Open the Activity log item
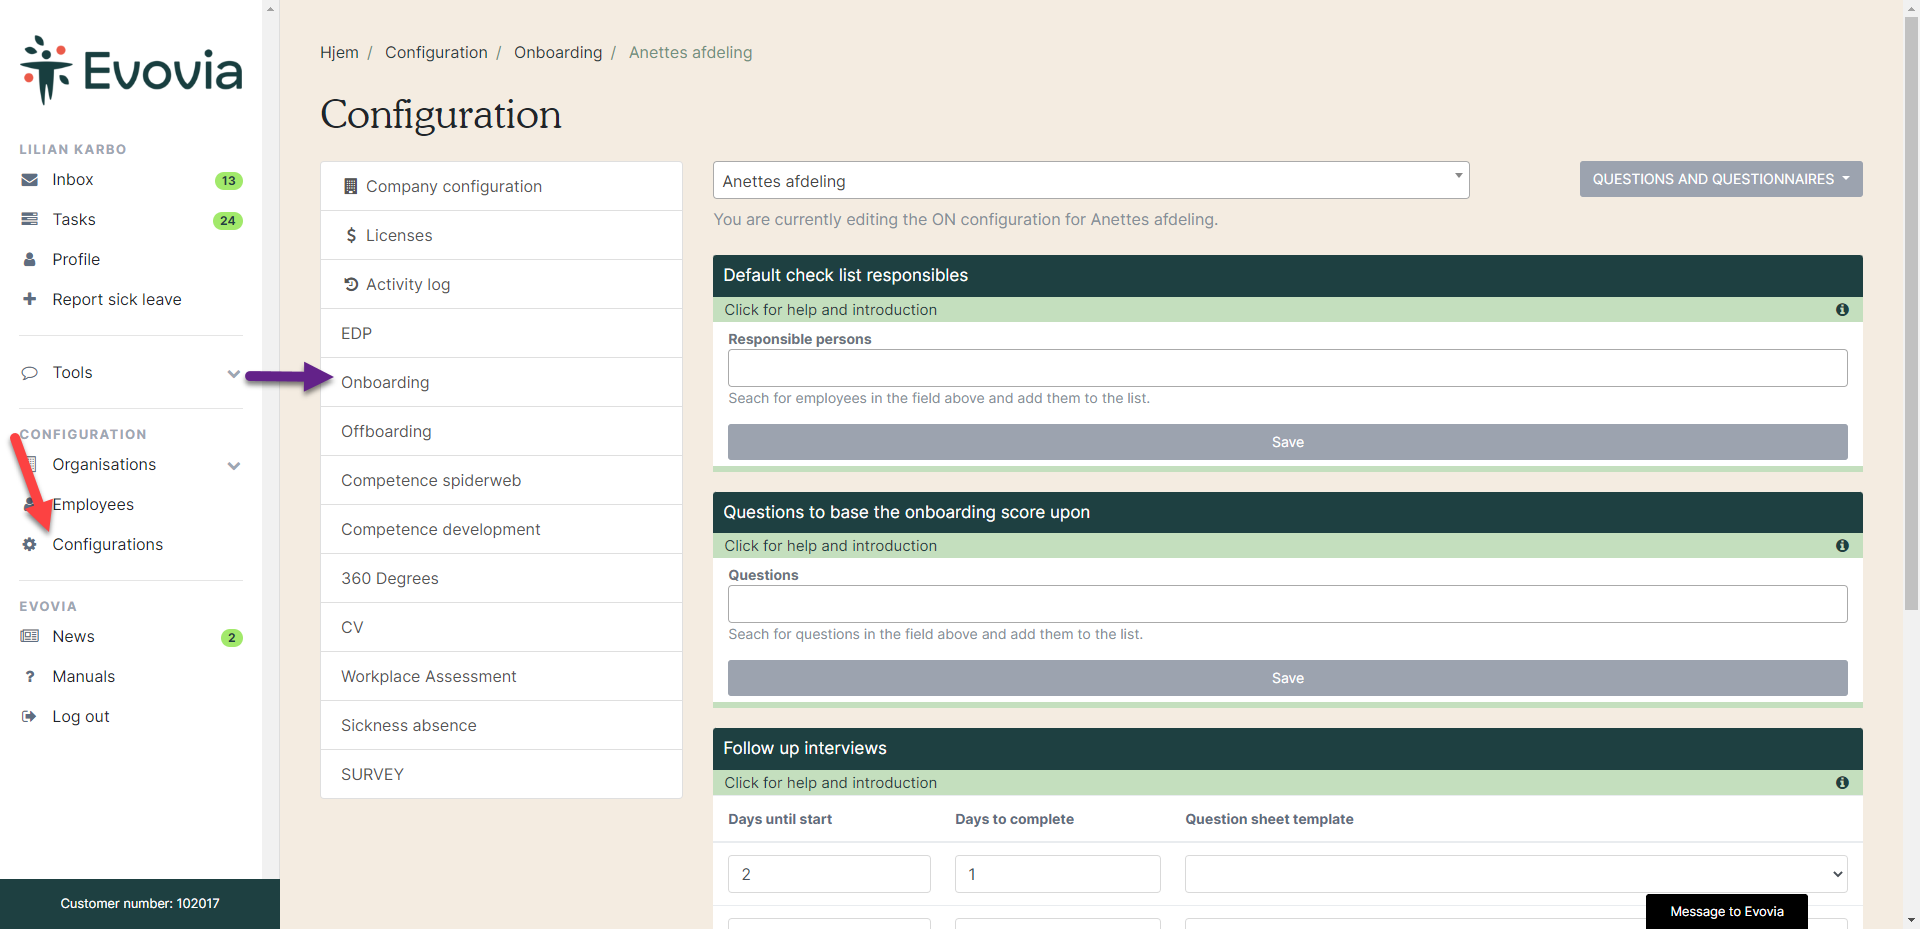The image size is (1920, 929). coord(501,284)
